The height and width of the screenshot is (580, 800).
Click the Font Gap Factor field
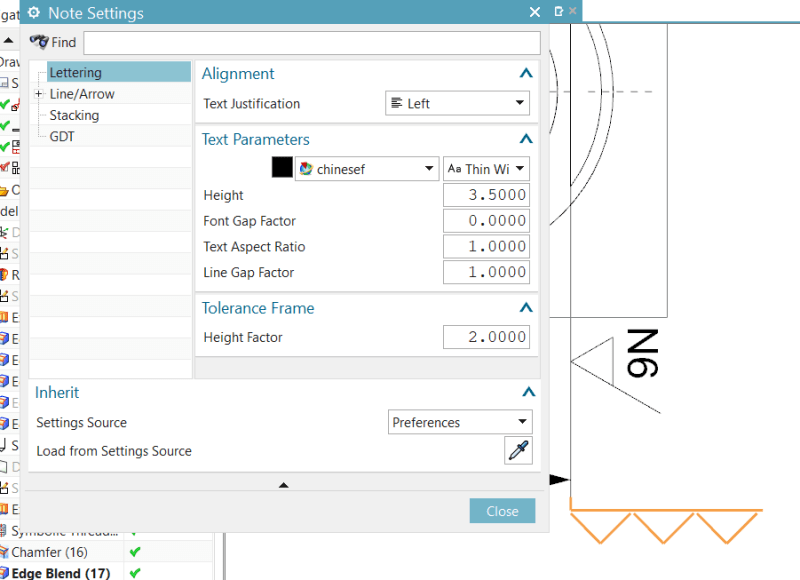point(486,221)
